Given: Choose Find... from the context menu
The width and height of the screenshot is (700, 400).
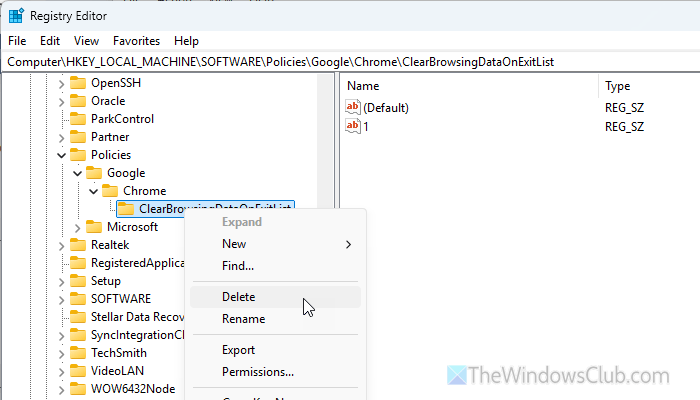Looking at the screenshot, I should coord(275,266).
